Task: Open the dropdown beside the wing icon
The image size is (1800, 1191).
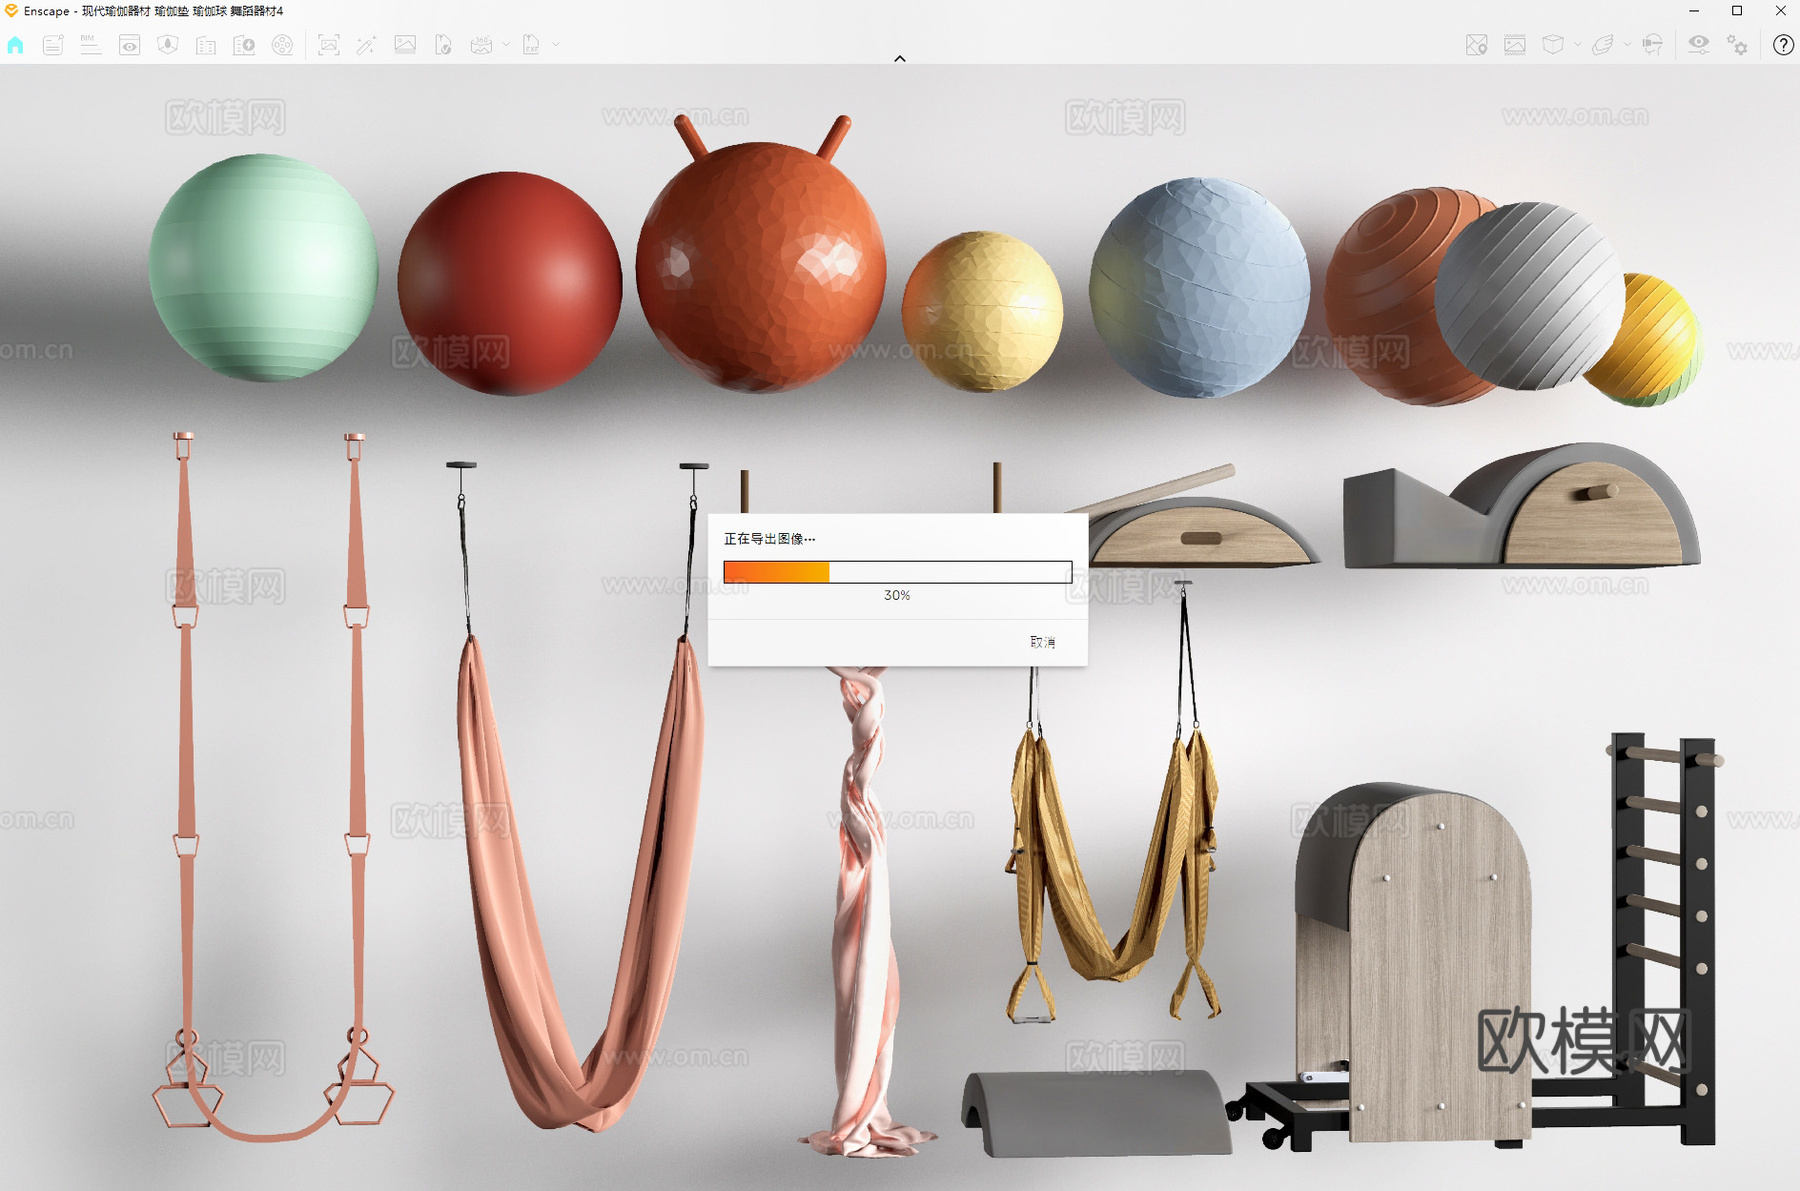Action: coord(1627,45)
